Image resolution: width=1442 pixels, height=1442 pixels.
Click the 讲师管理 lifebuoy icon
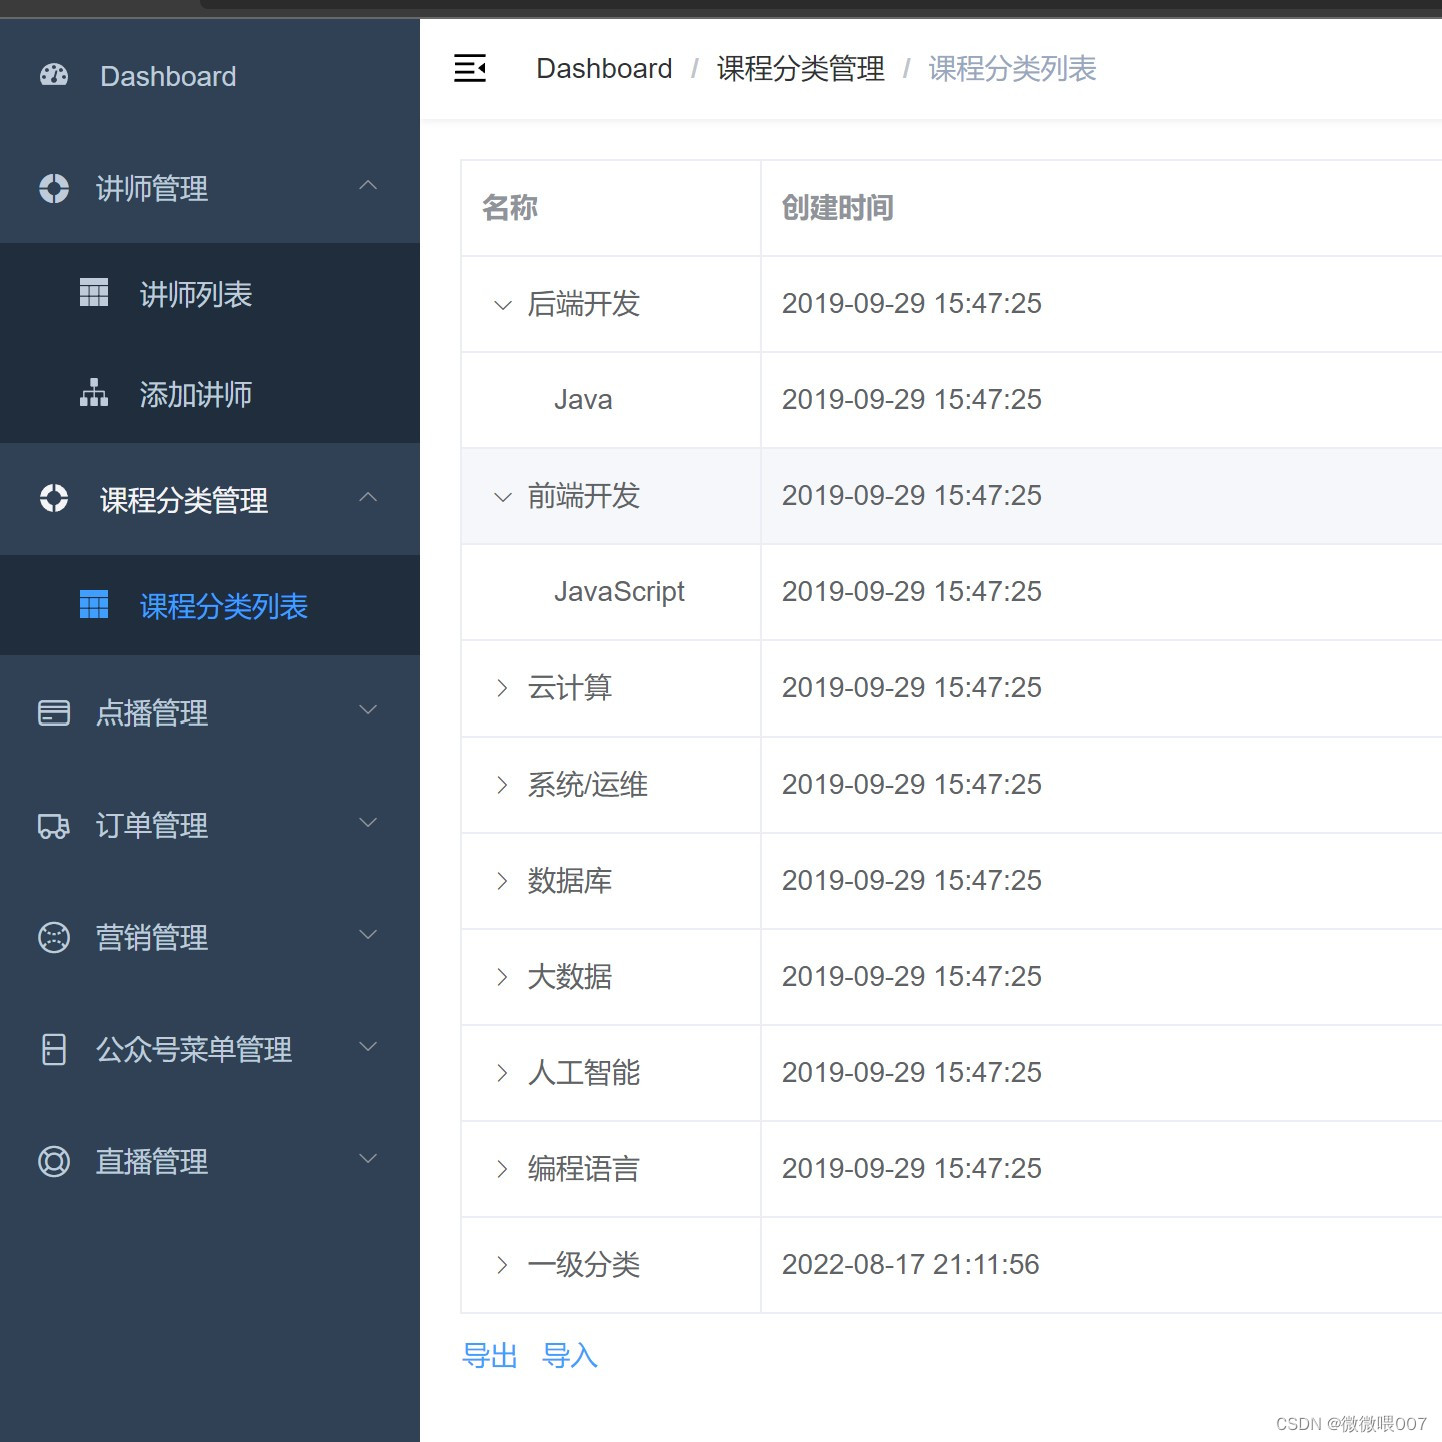54,188
